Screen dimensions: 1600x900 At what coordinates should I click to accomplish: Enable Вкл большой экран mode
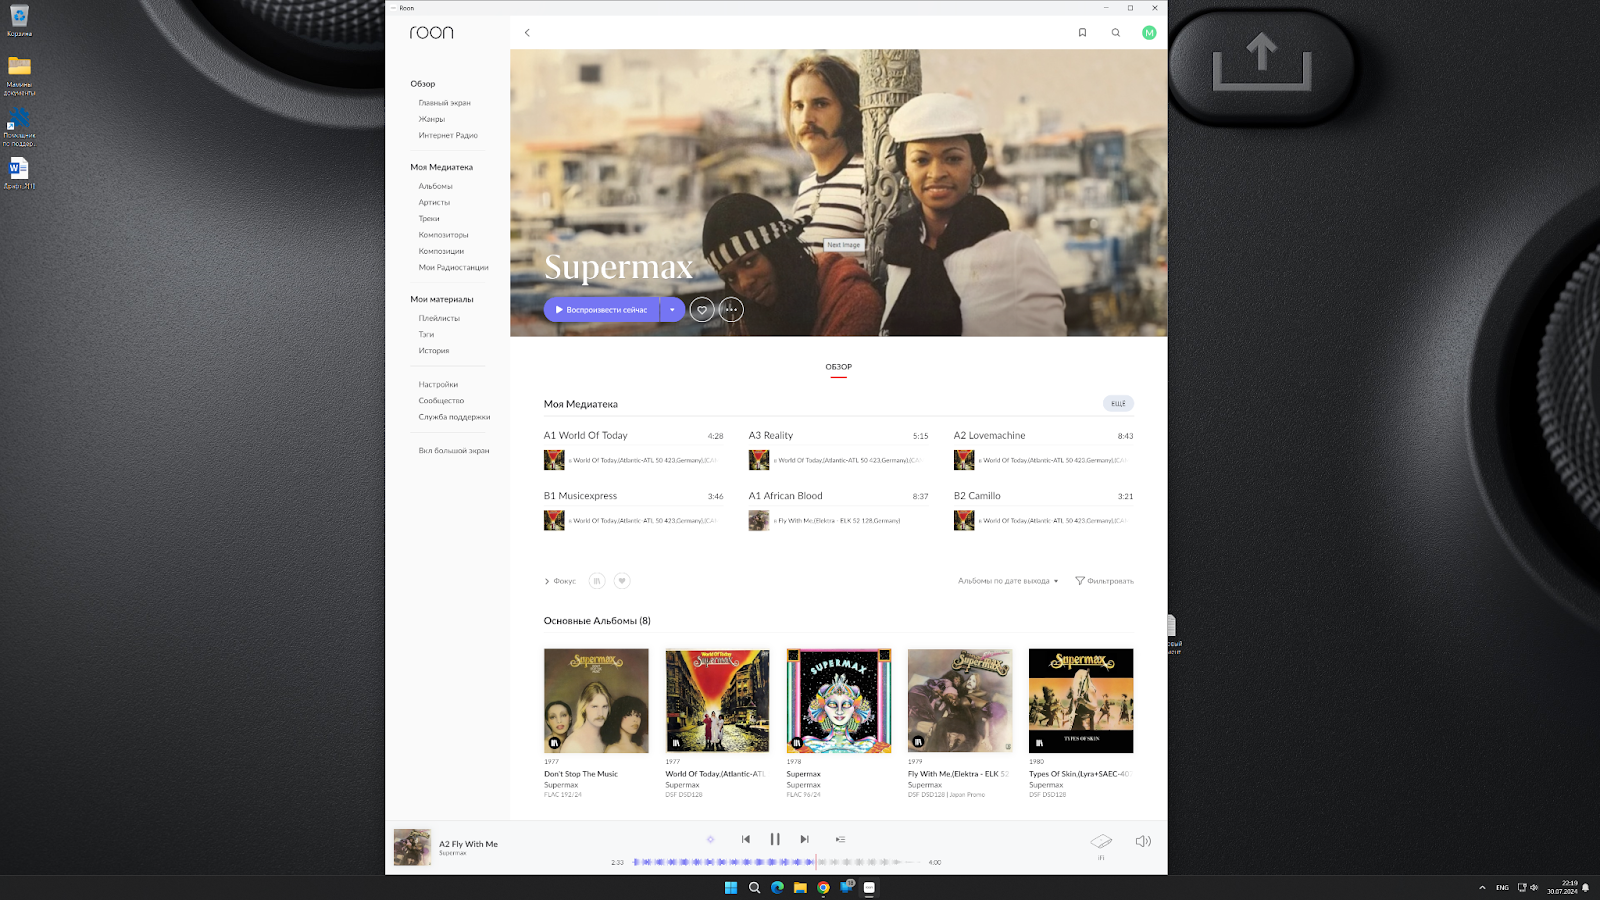(x=454, y=451)
